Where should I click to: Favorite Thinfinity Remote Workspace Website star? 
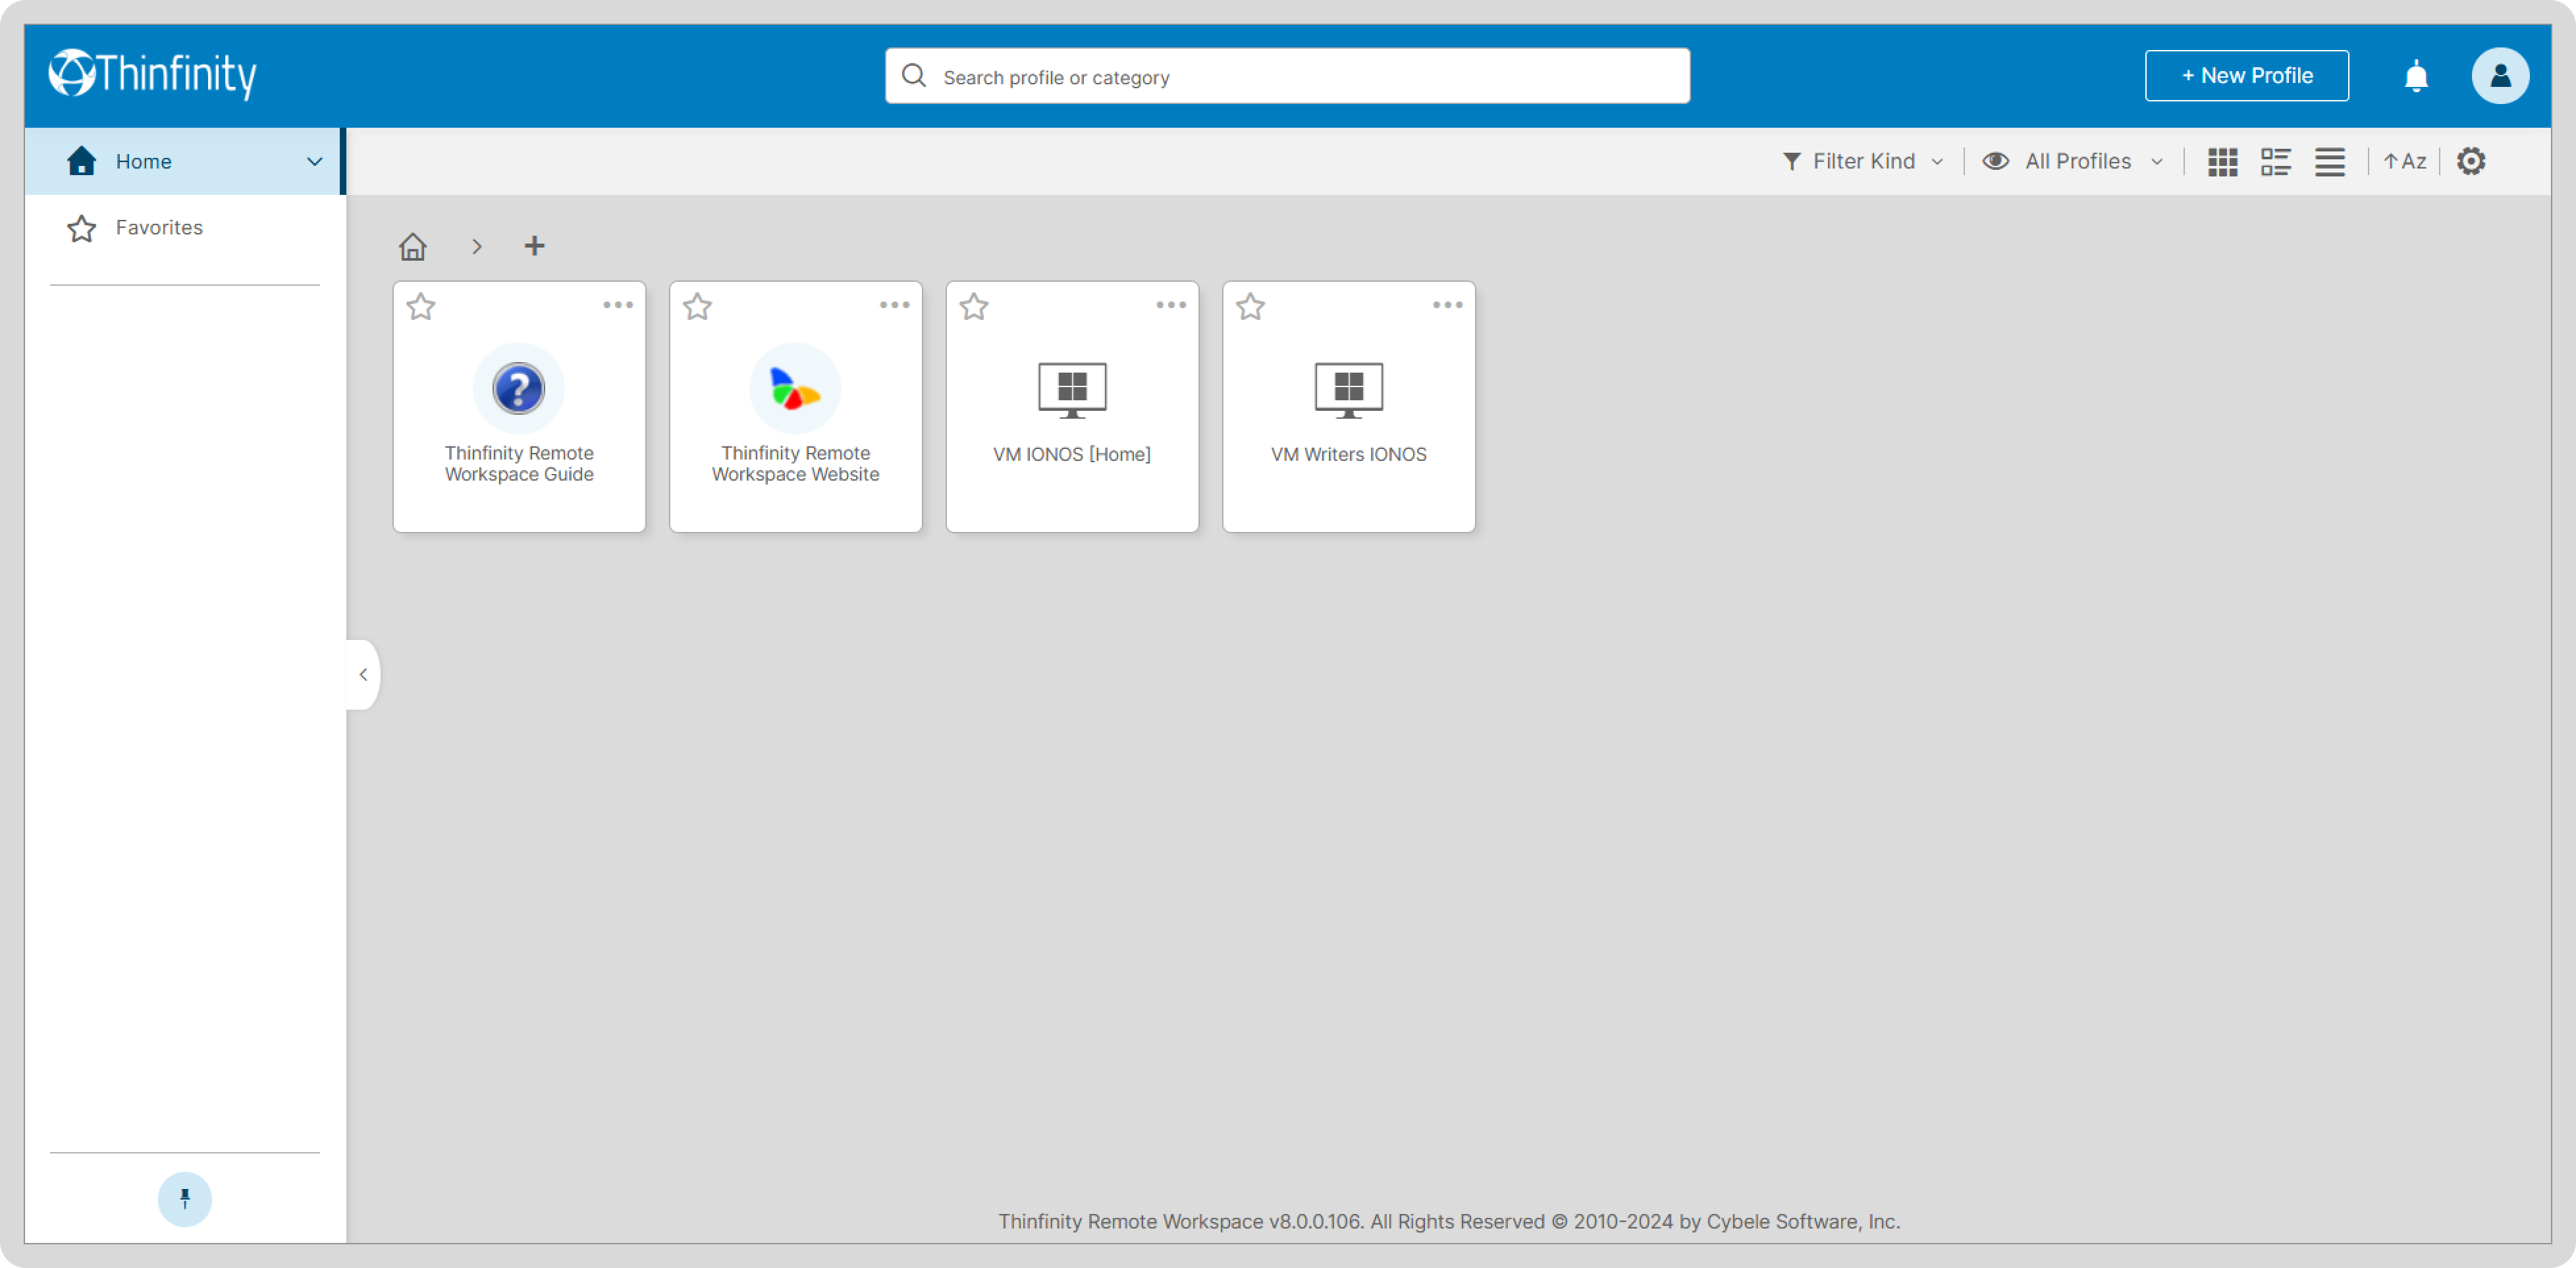pos(698,306)
